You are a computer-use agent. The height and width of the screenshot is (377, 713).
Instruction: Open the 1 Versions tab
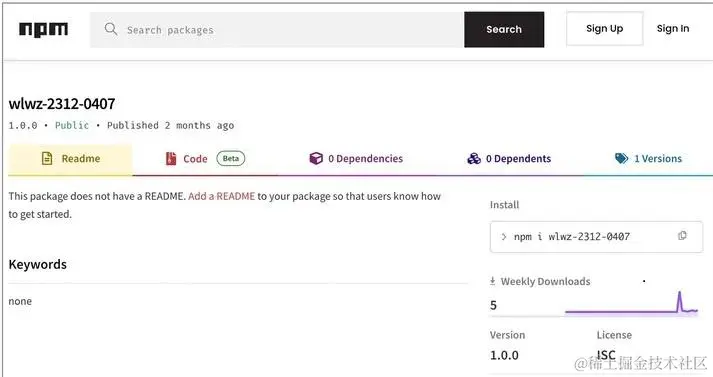click(648, 159)
